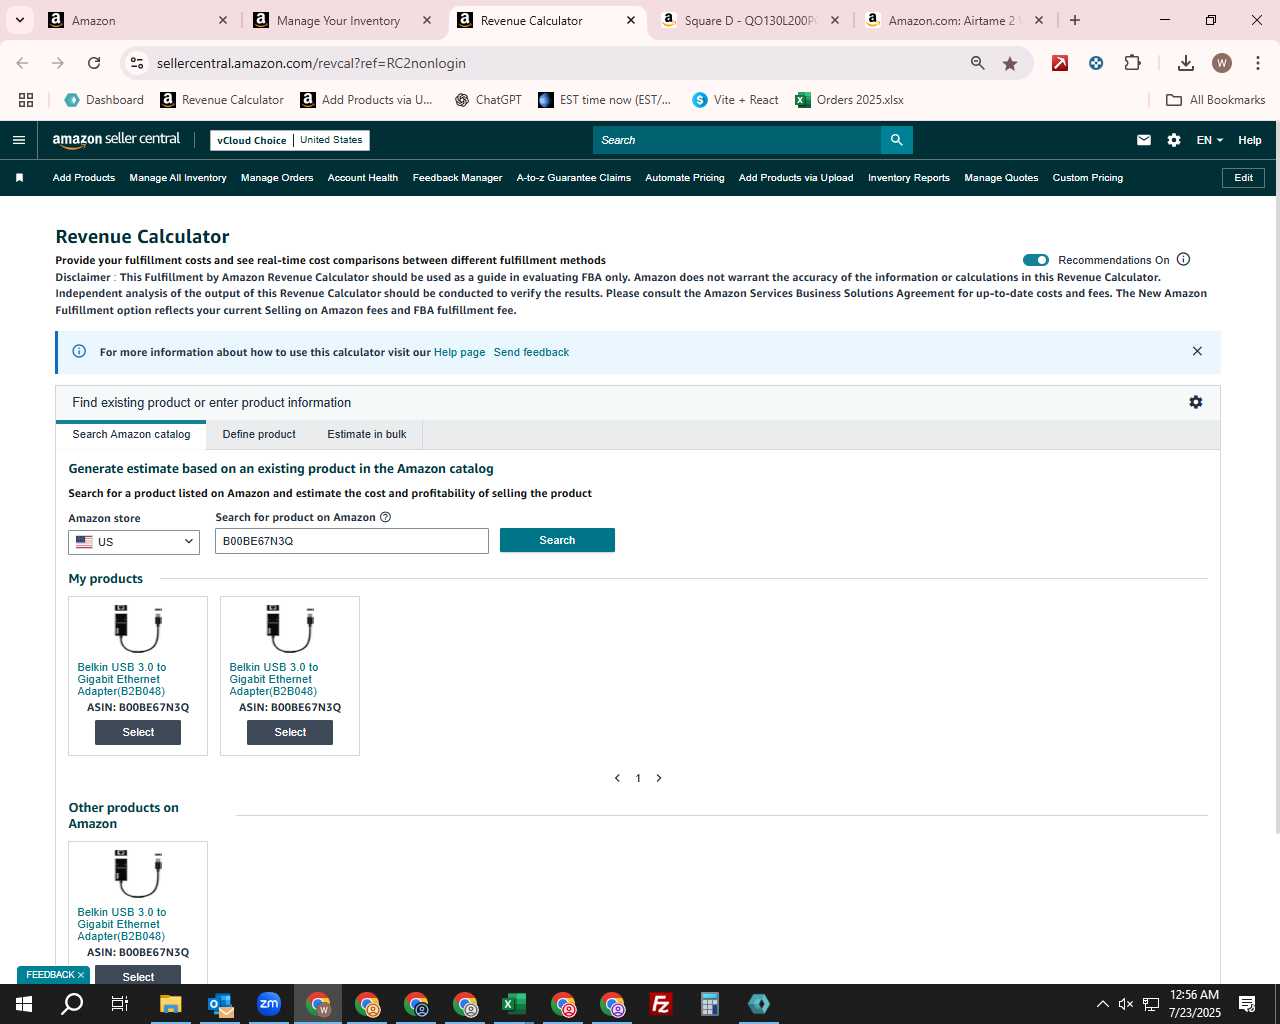The height and width of the screenshot is (1024, 1280).
Task: Open the Calculator app from taskbar
Action: pos(710,1004)
